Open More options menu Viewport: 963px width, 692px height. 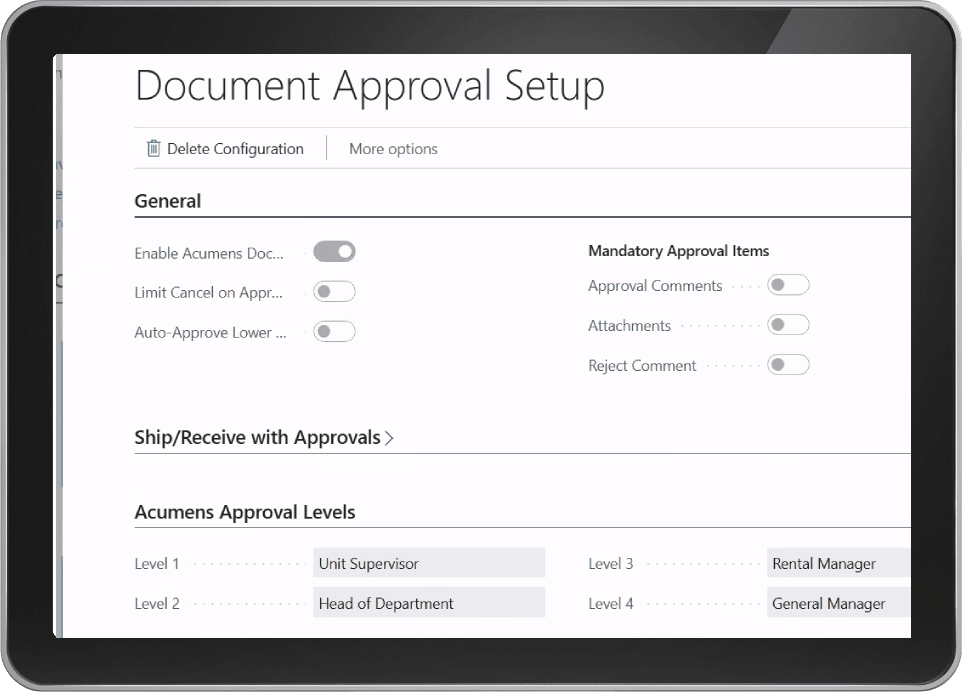(x=393, y=149)
